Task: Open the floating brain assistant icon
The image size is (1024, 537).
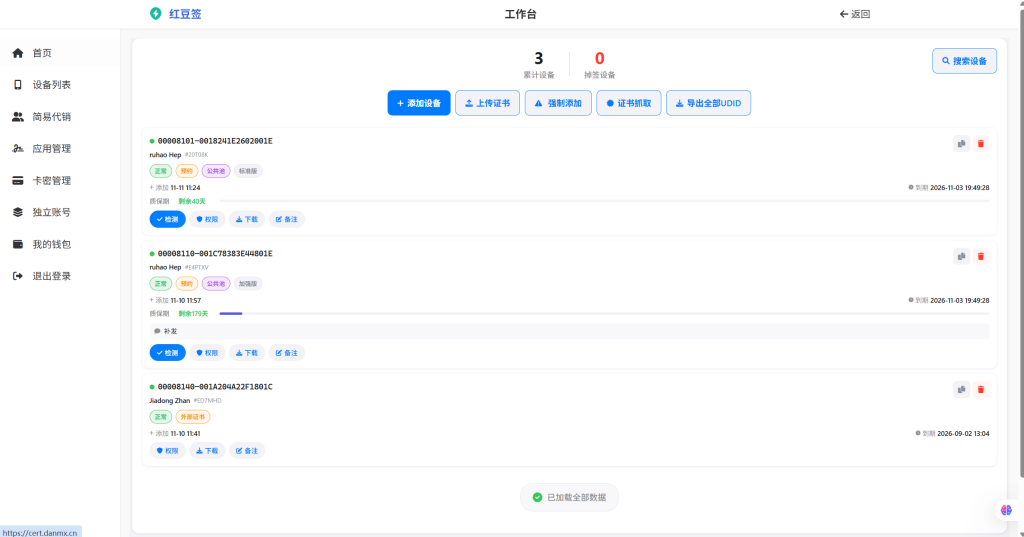Action: pyautogui.click(x=1006, y=510)
